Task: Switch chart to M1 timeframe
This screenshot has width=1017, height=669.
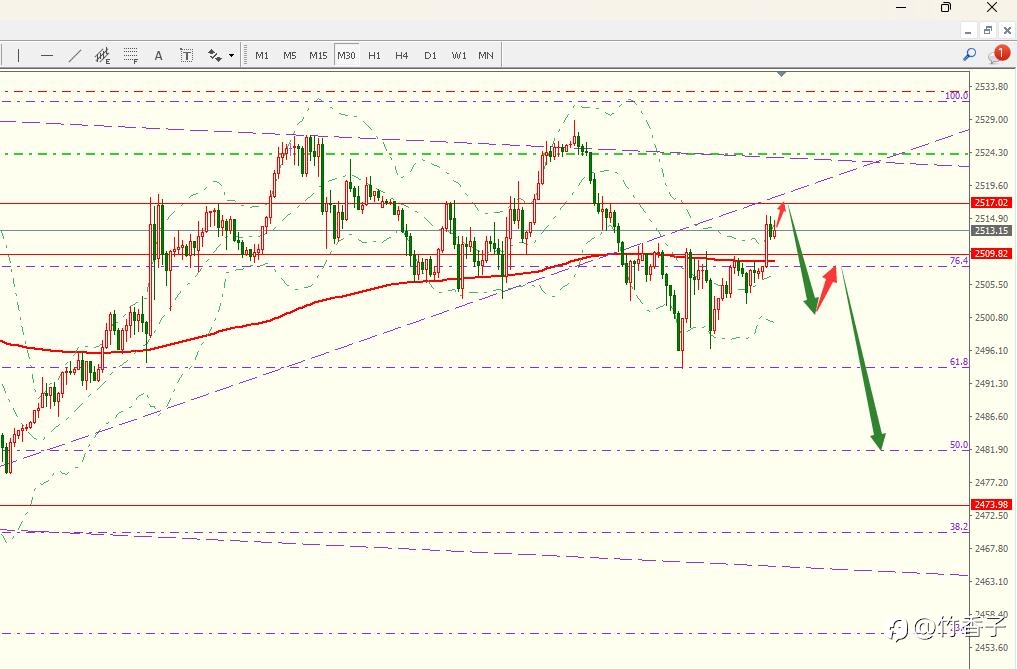Action: click(262, 56)
